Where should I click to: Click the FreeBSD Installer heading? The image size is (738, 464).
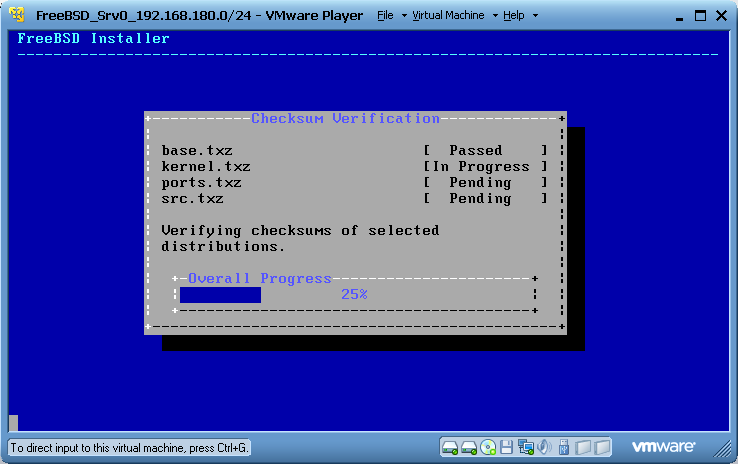pos(93,39)
